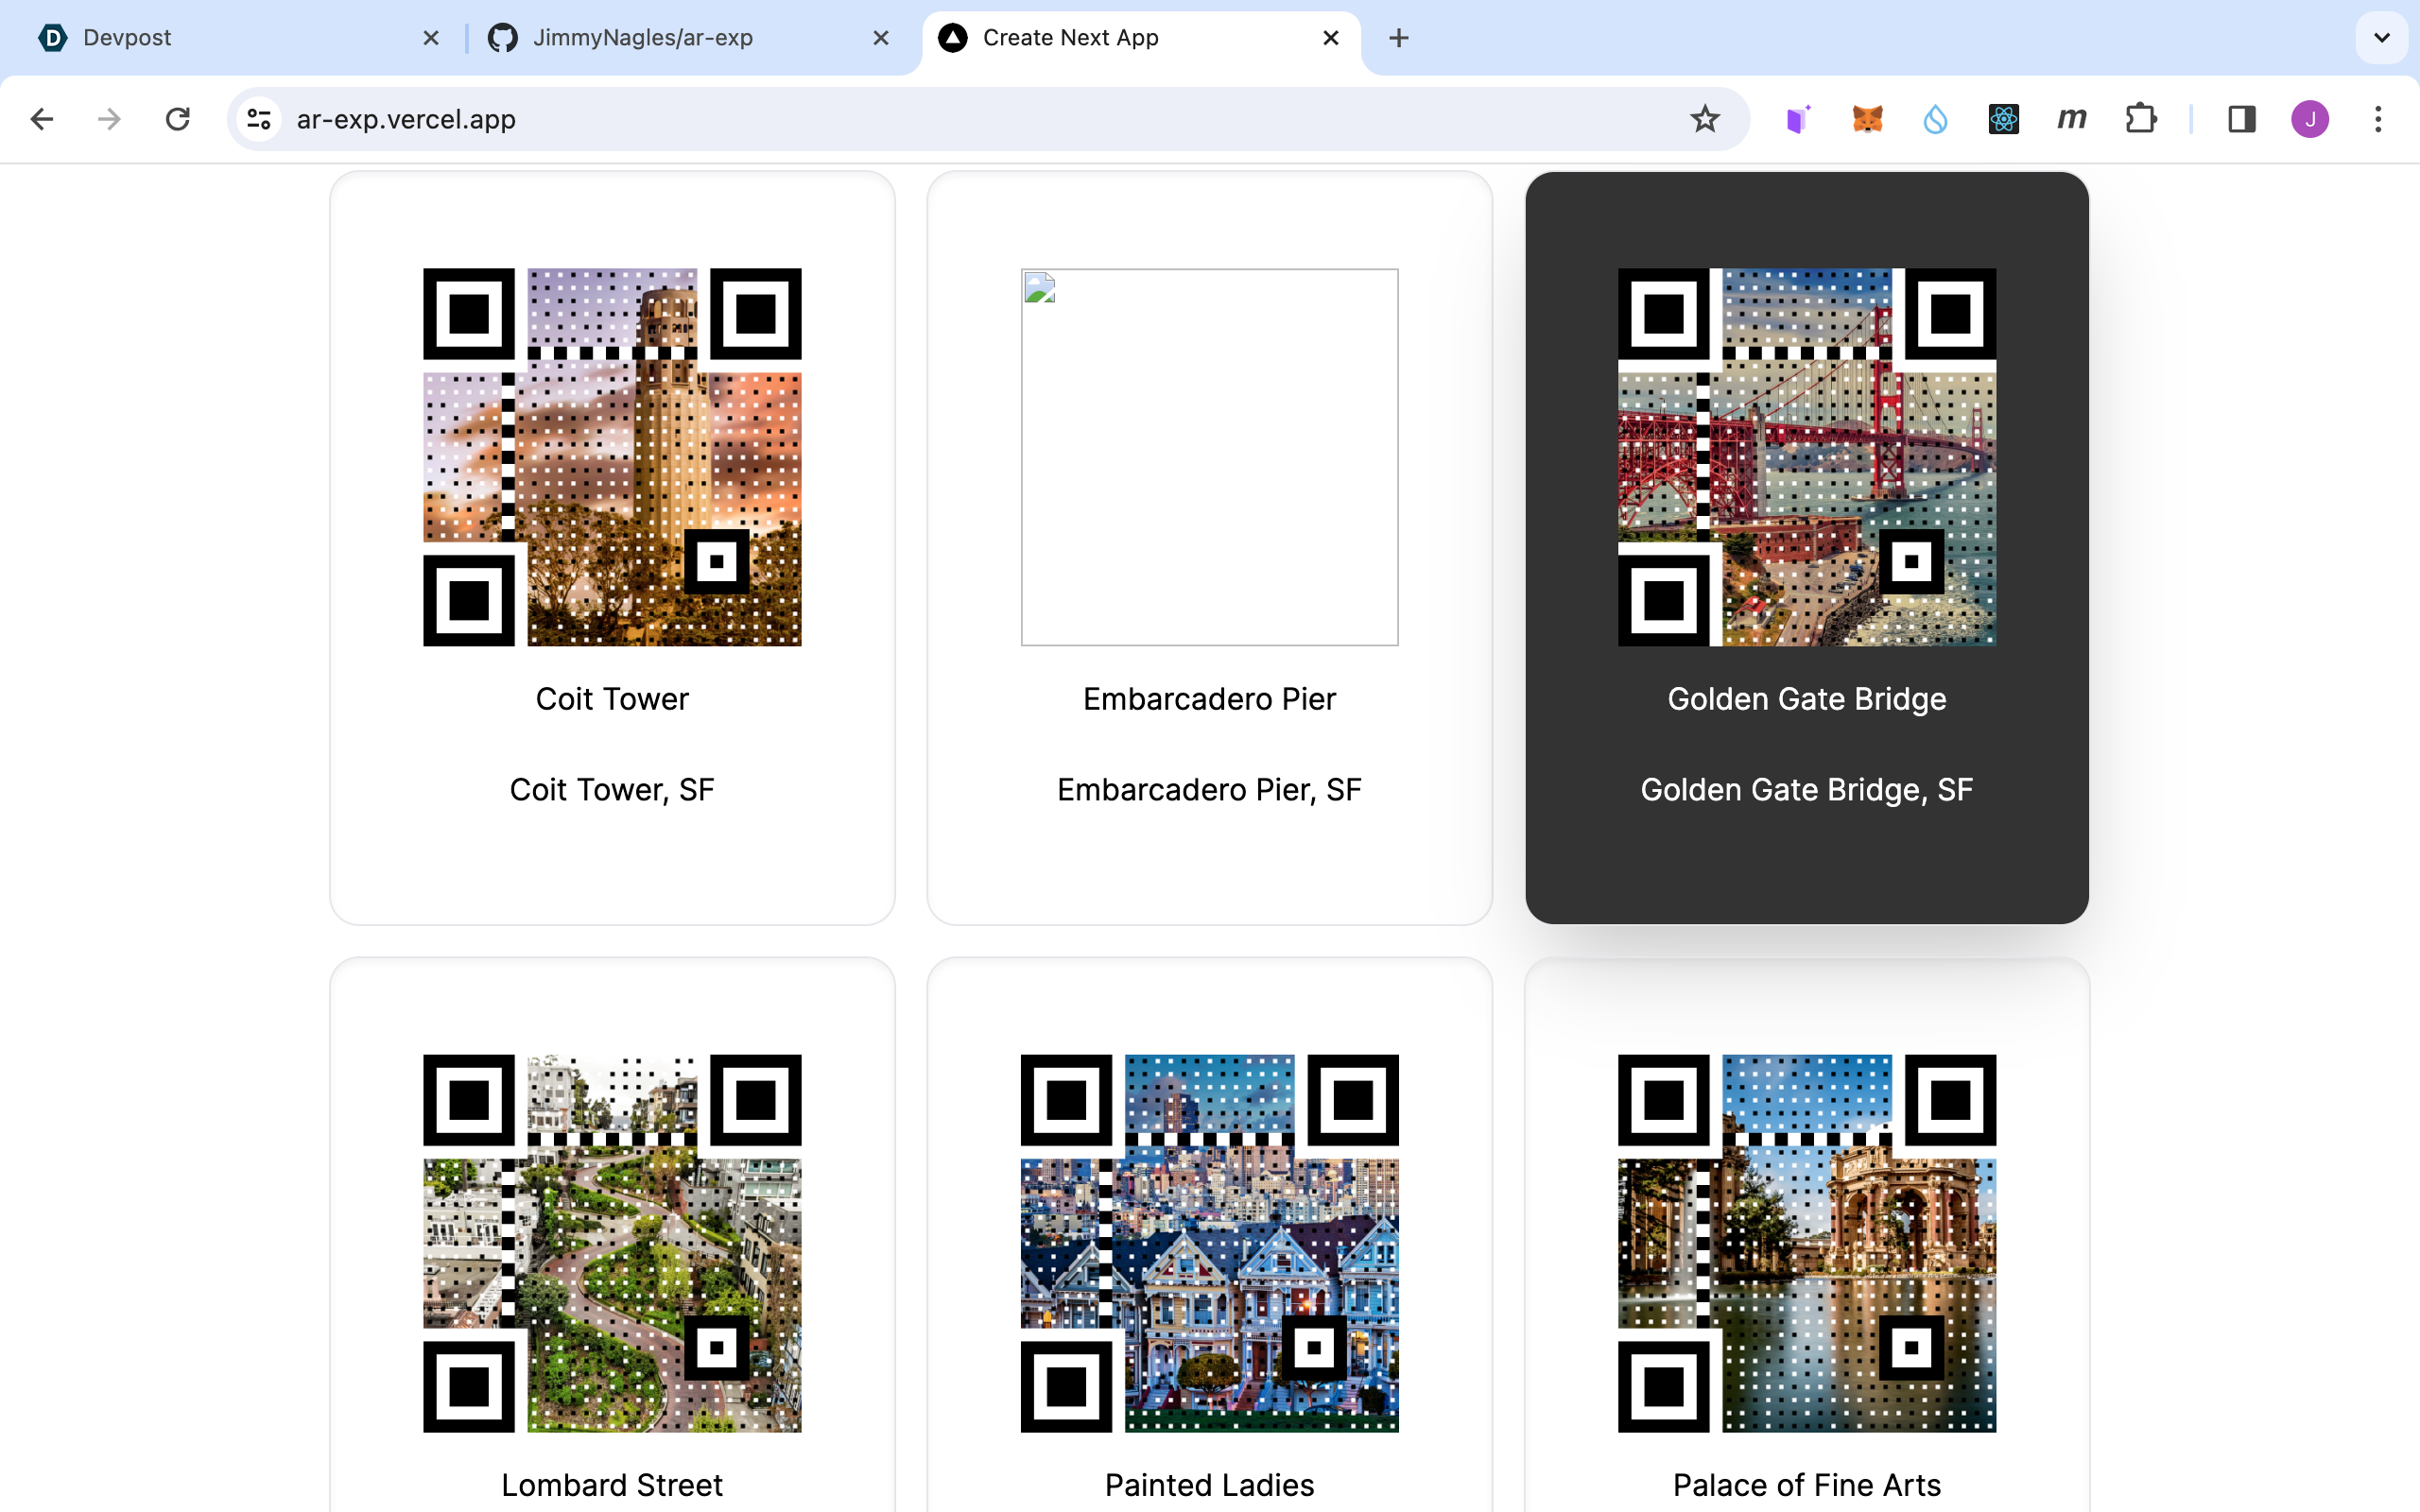Screen dimensions: 2420x1512
Task: Click the Coit Tower QR image
Action: [612, 457]
